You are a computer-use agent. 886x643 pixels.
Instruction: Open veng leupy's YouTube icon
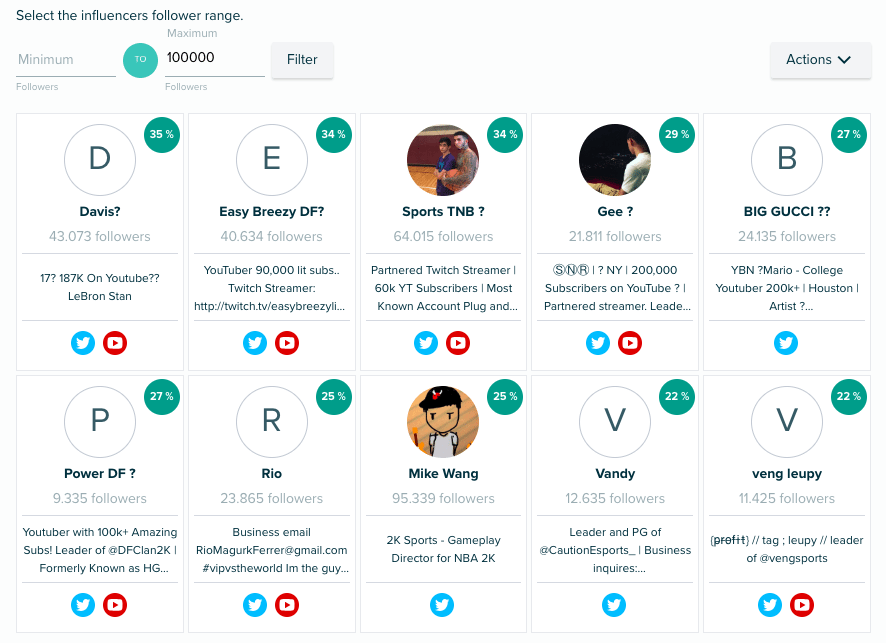coord(802,605)
